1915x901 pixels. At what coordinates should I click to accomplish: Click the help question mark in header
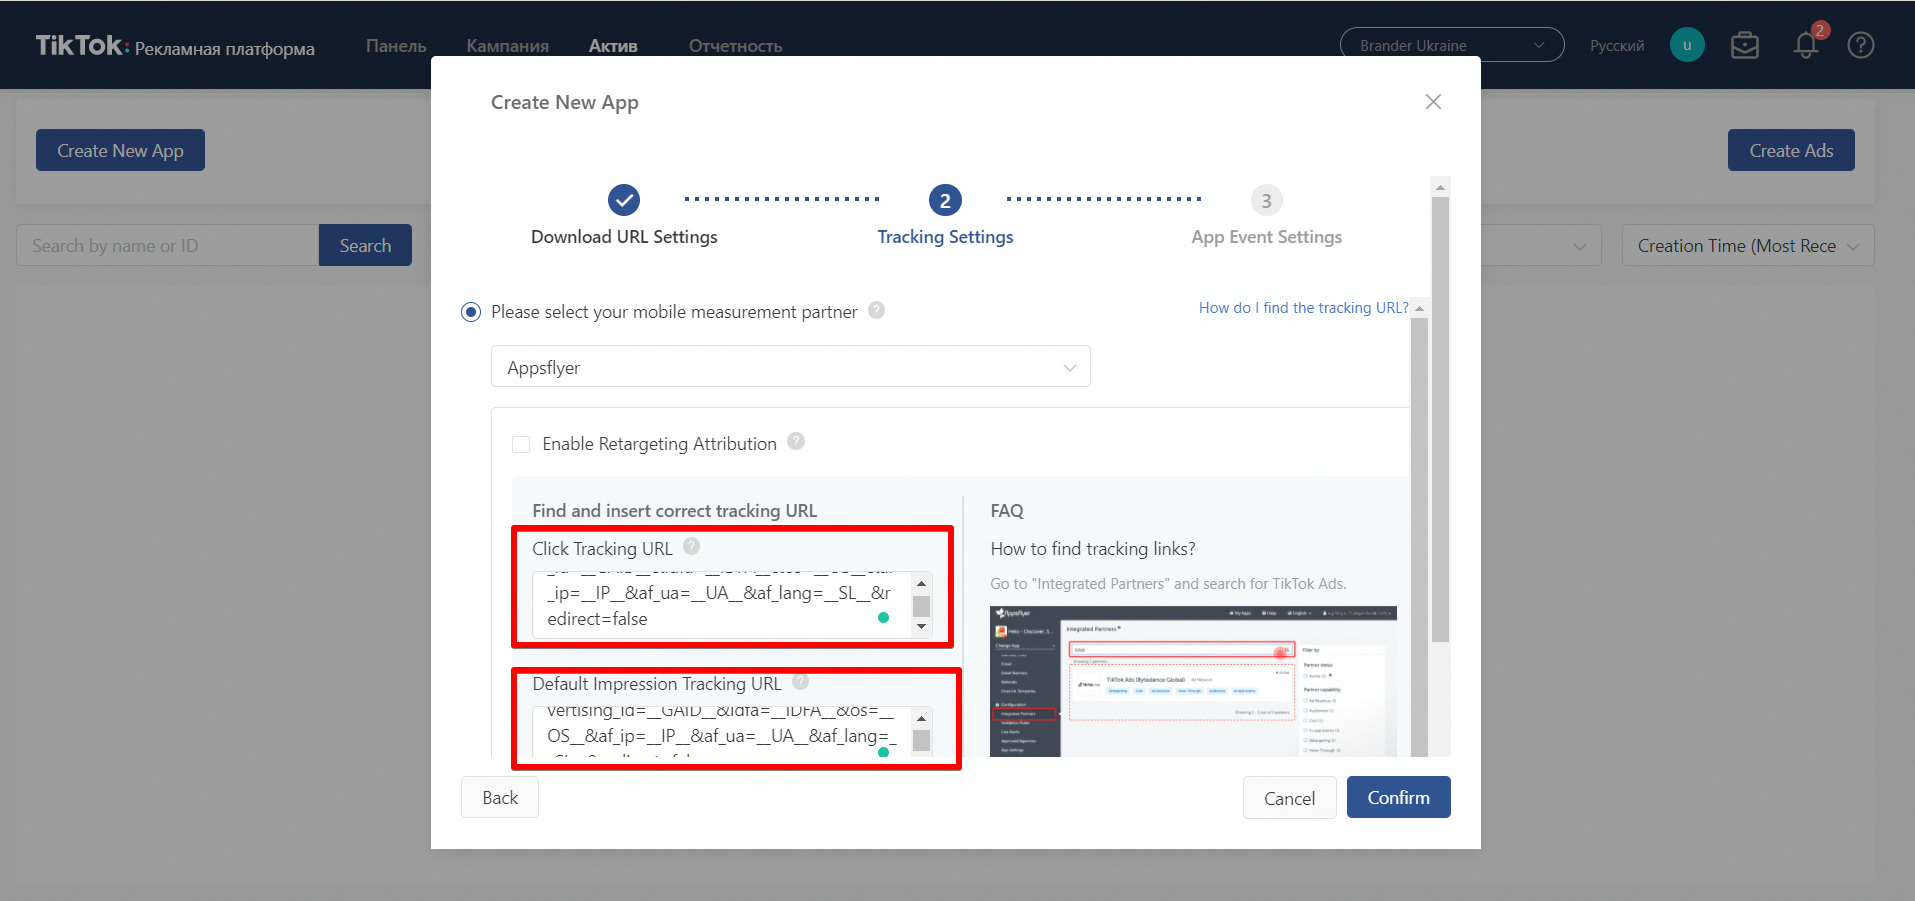pos(1861,46)
